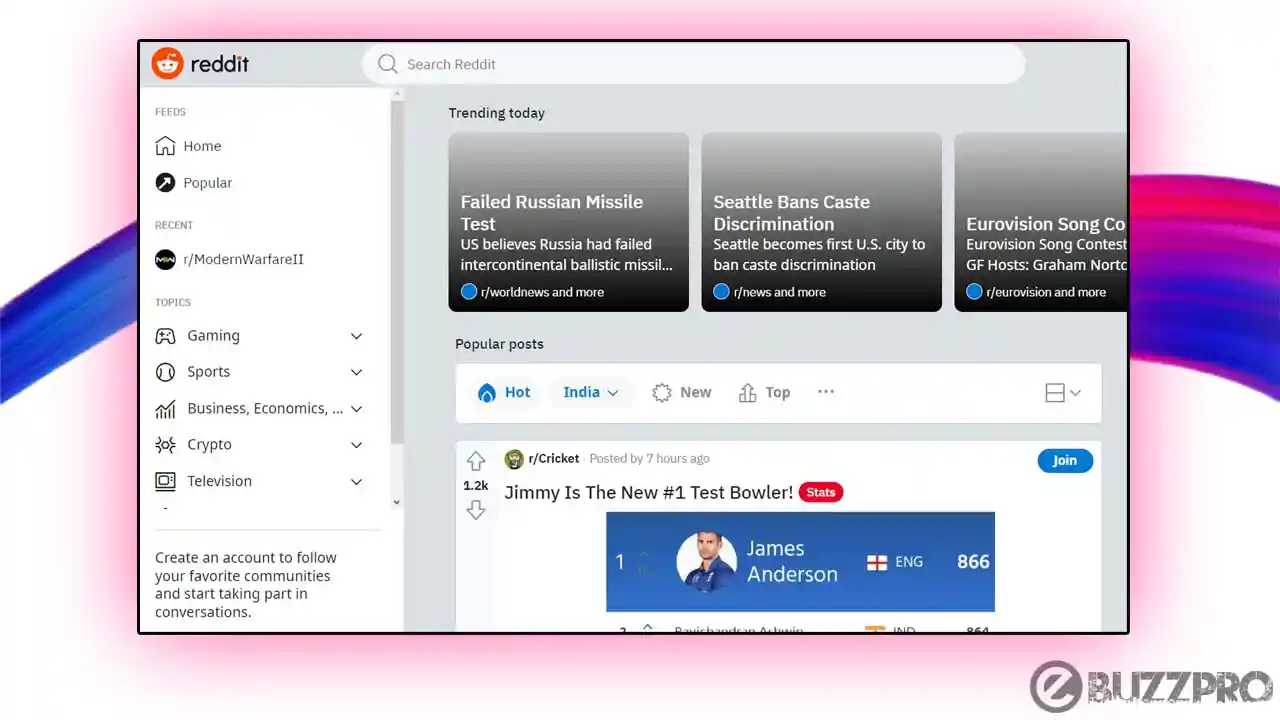Open Failed Russian Missile Test trending card
The height and width of the screenshot is (720, 1280).
[568, 222]
